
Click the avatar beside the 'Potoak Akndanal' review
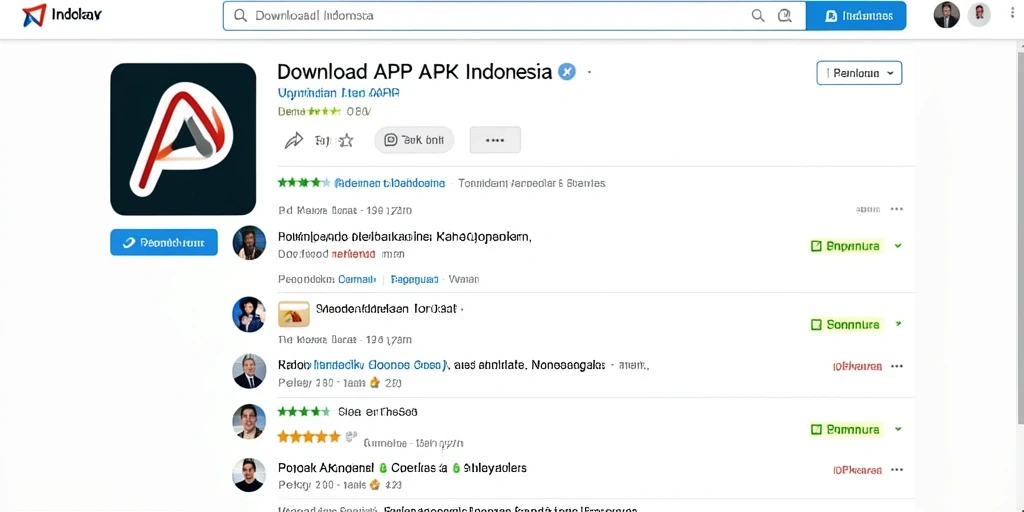[x=249, y=475]
